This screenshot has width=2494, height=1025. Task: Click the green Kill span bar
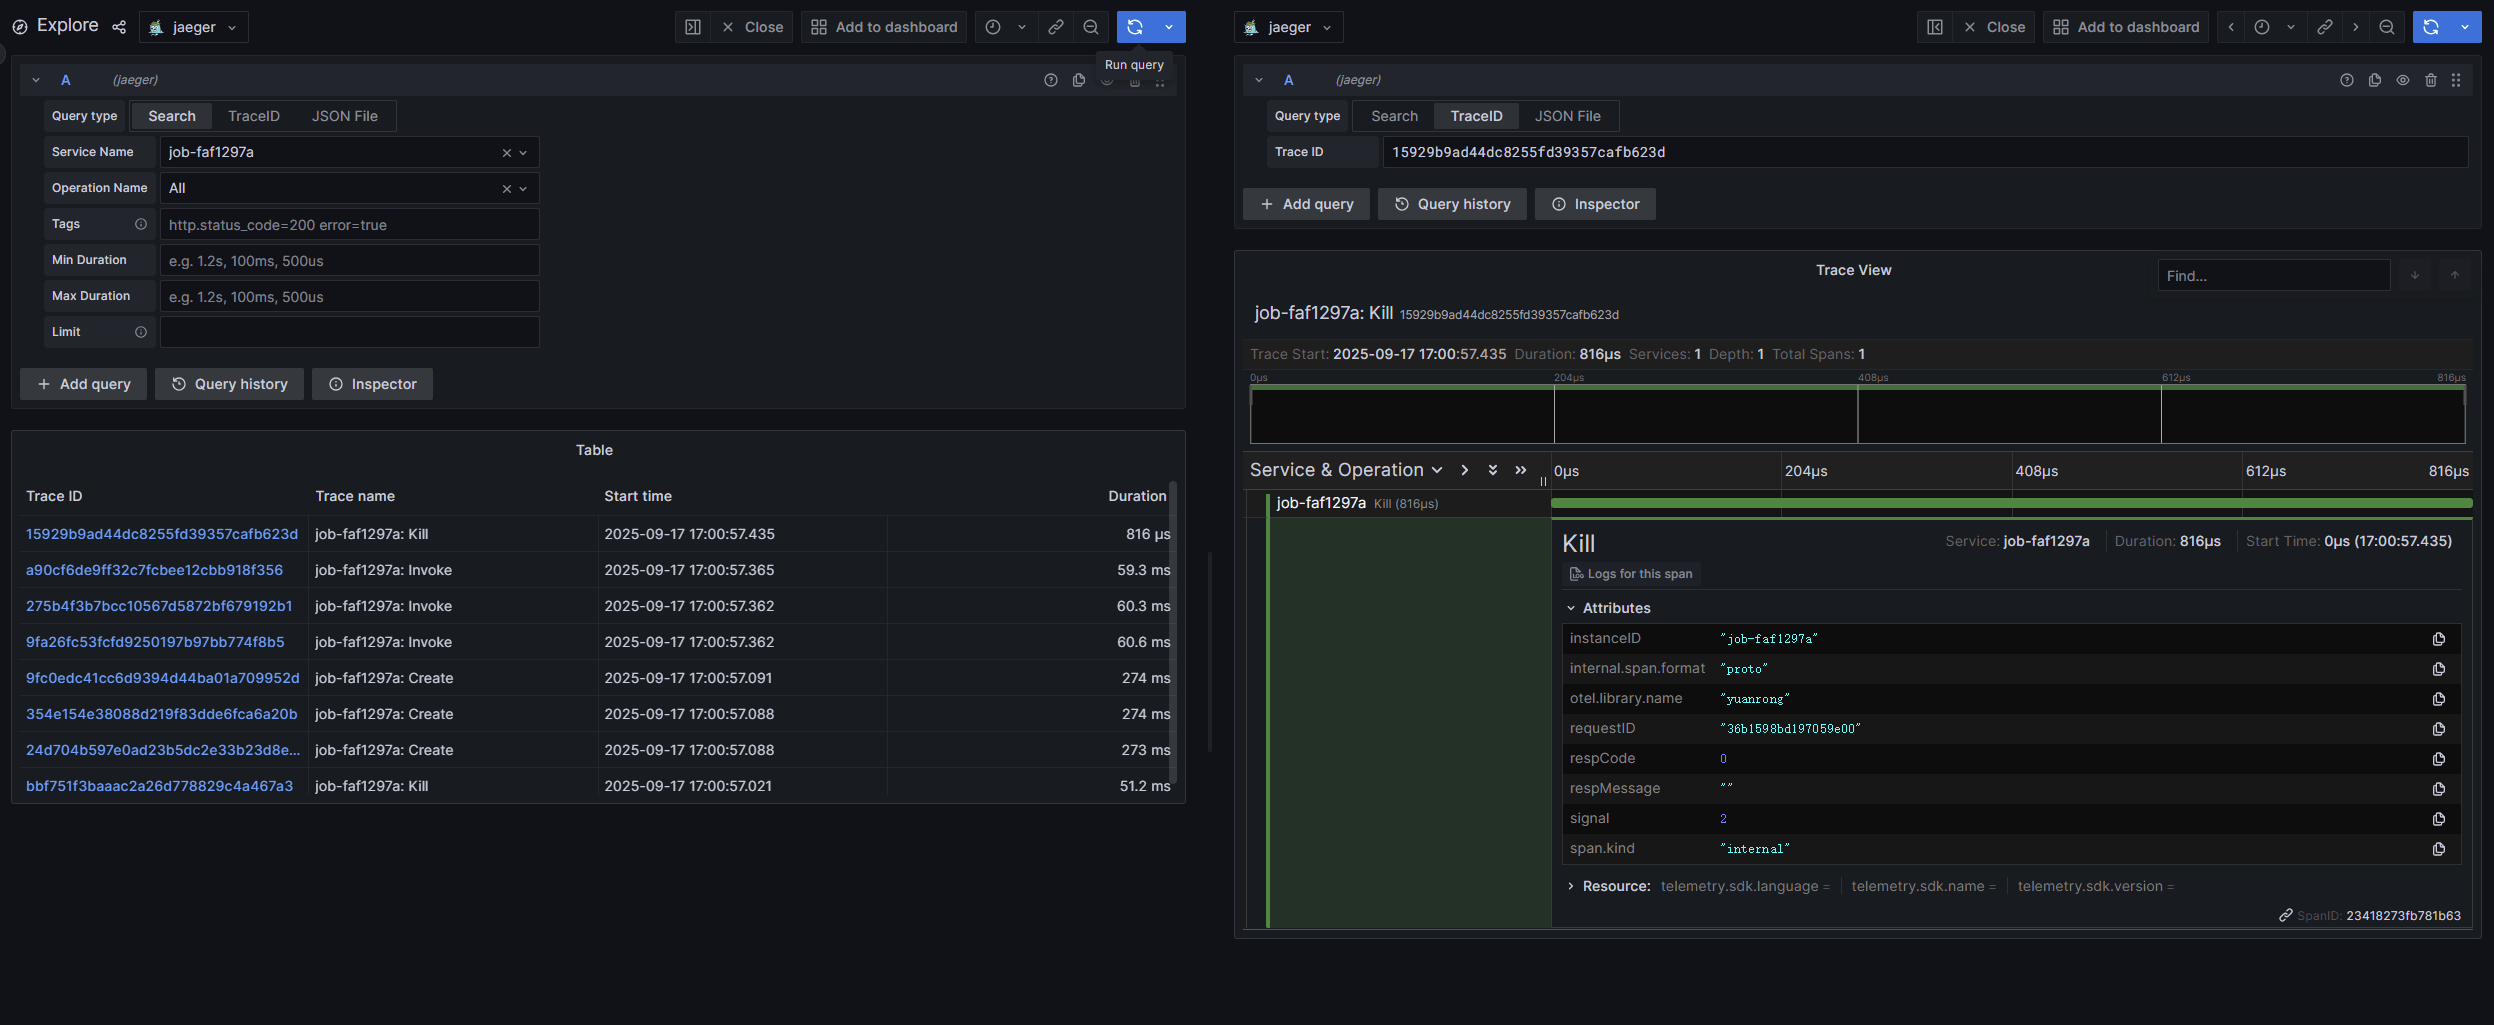[2010, 503]
